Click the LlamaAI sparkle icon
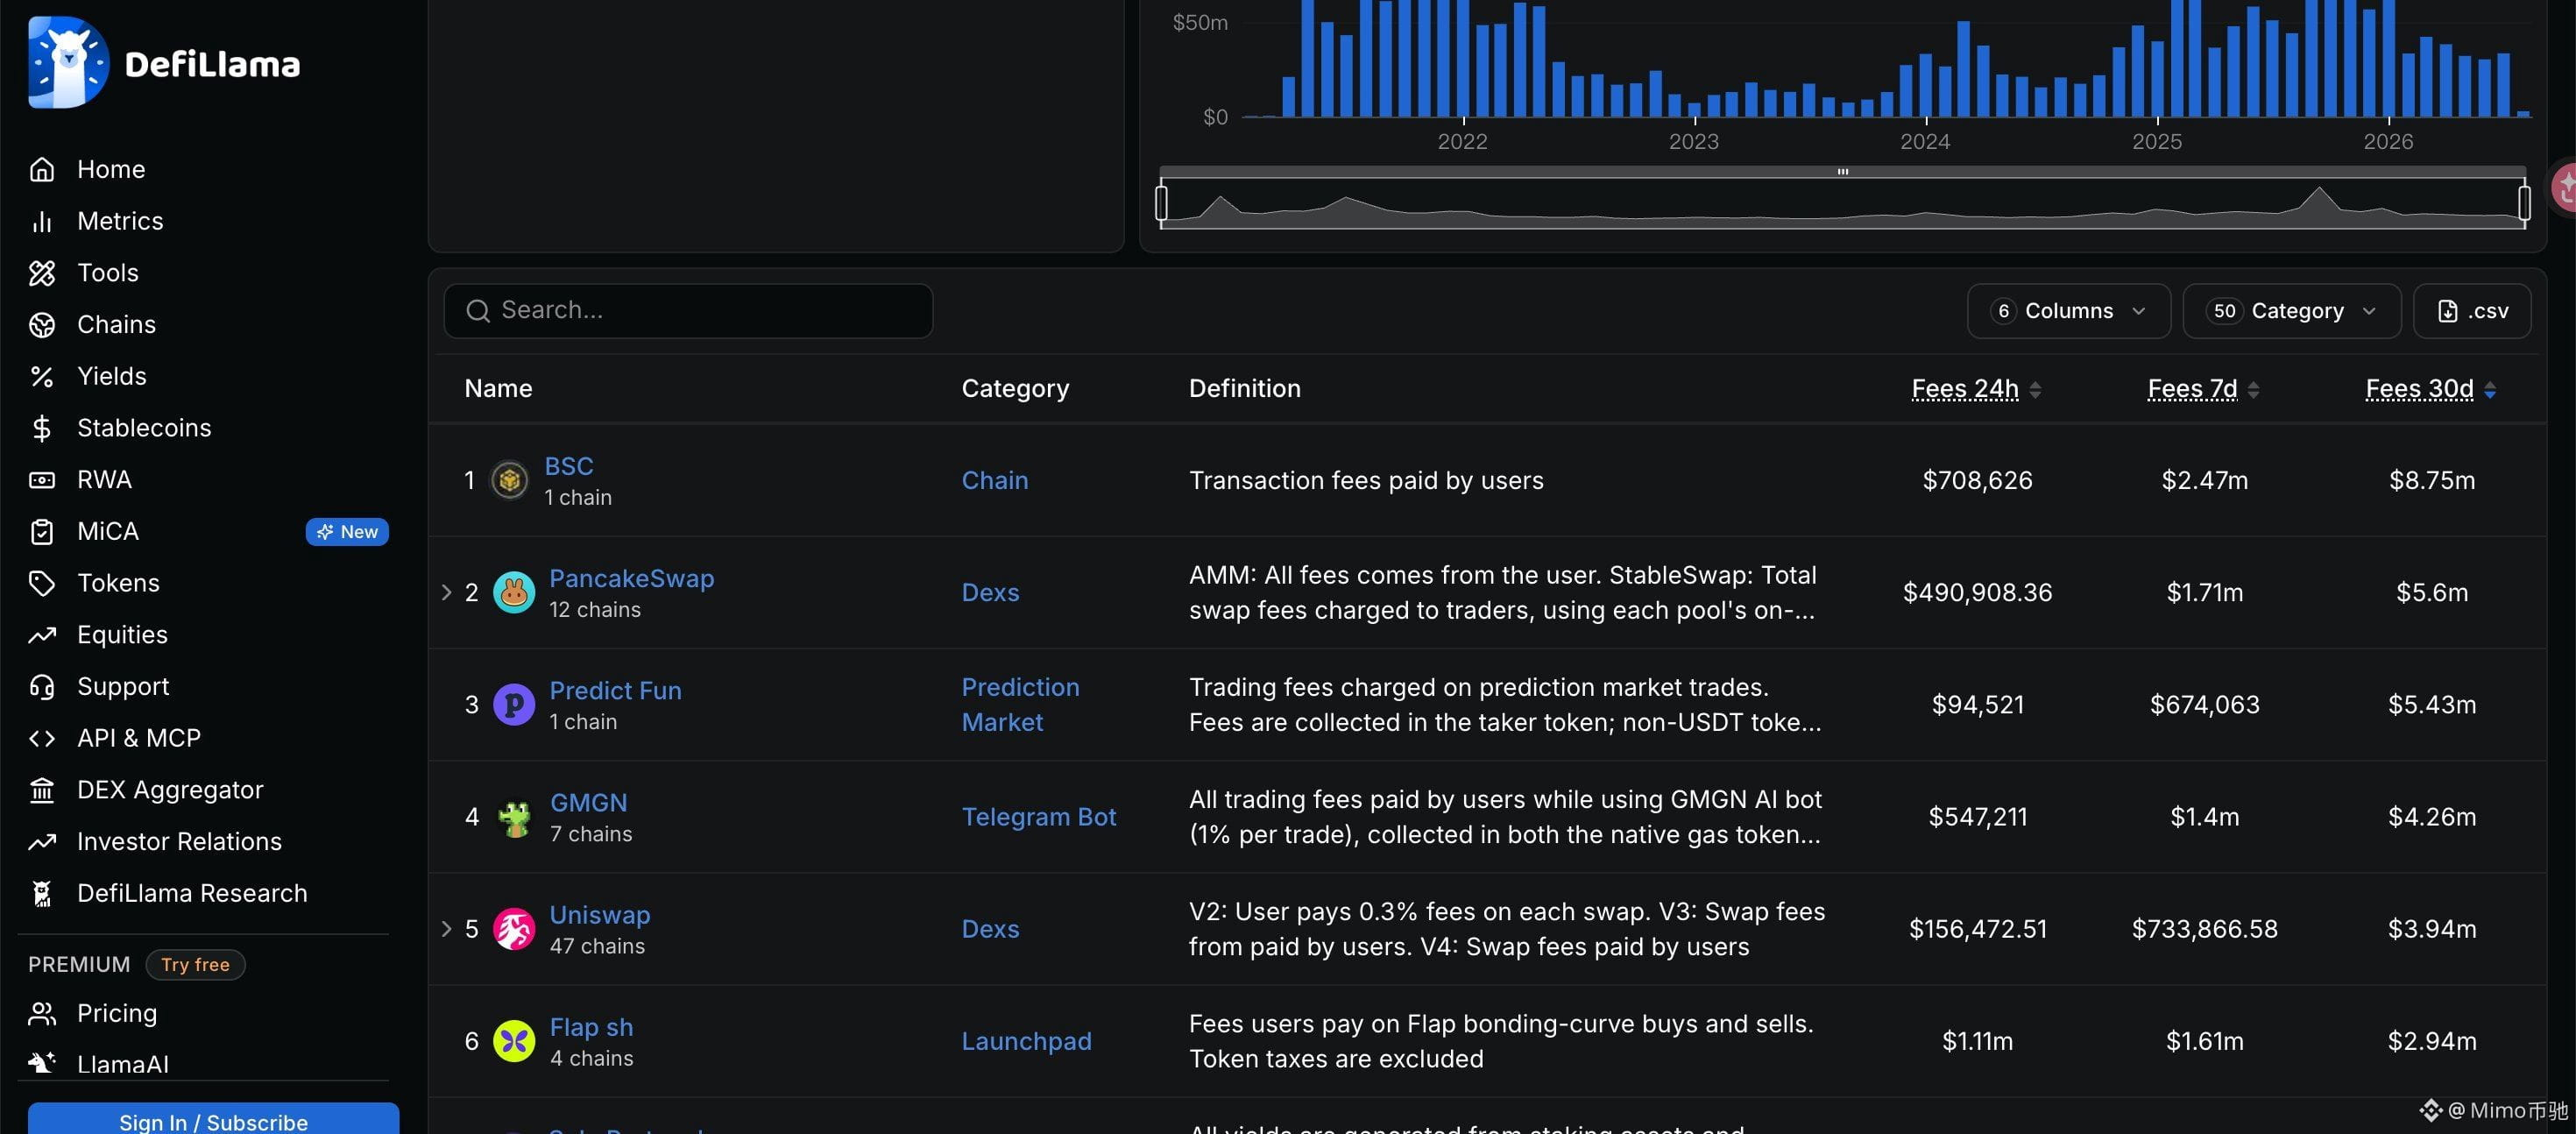The height and width of the screenshot is (1134, 2576). [x=42, y=1063]
